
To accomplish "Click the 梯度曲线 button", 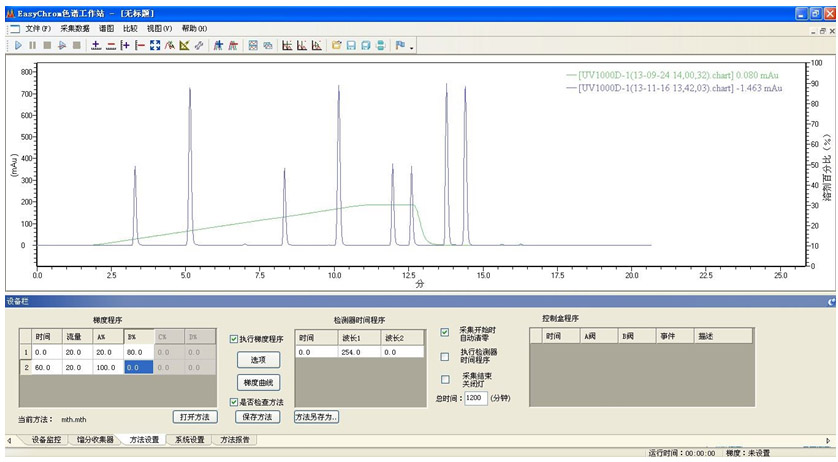I will point(257,383).
